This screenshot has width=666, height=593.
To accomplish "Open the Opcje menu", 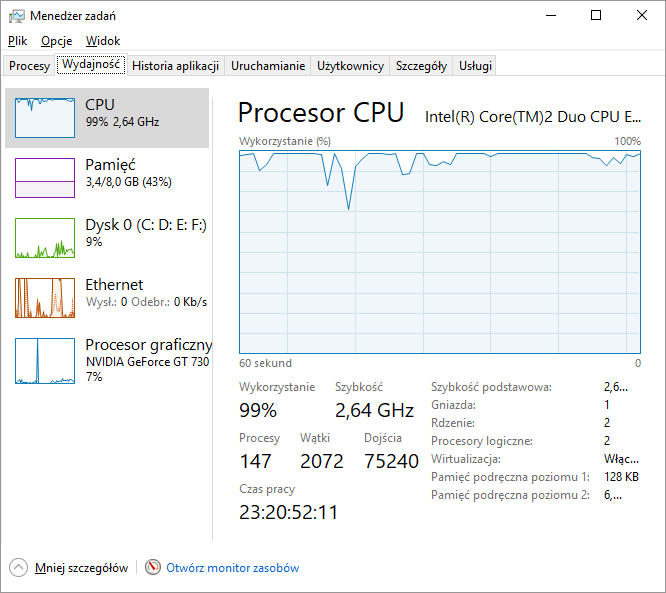I will [56, 41].
